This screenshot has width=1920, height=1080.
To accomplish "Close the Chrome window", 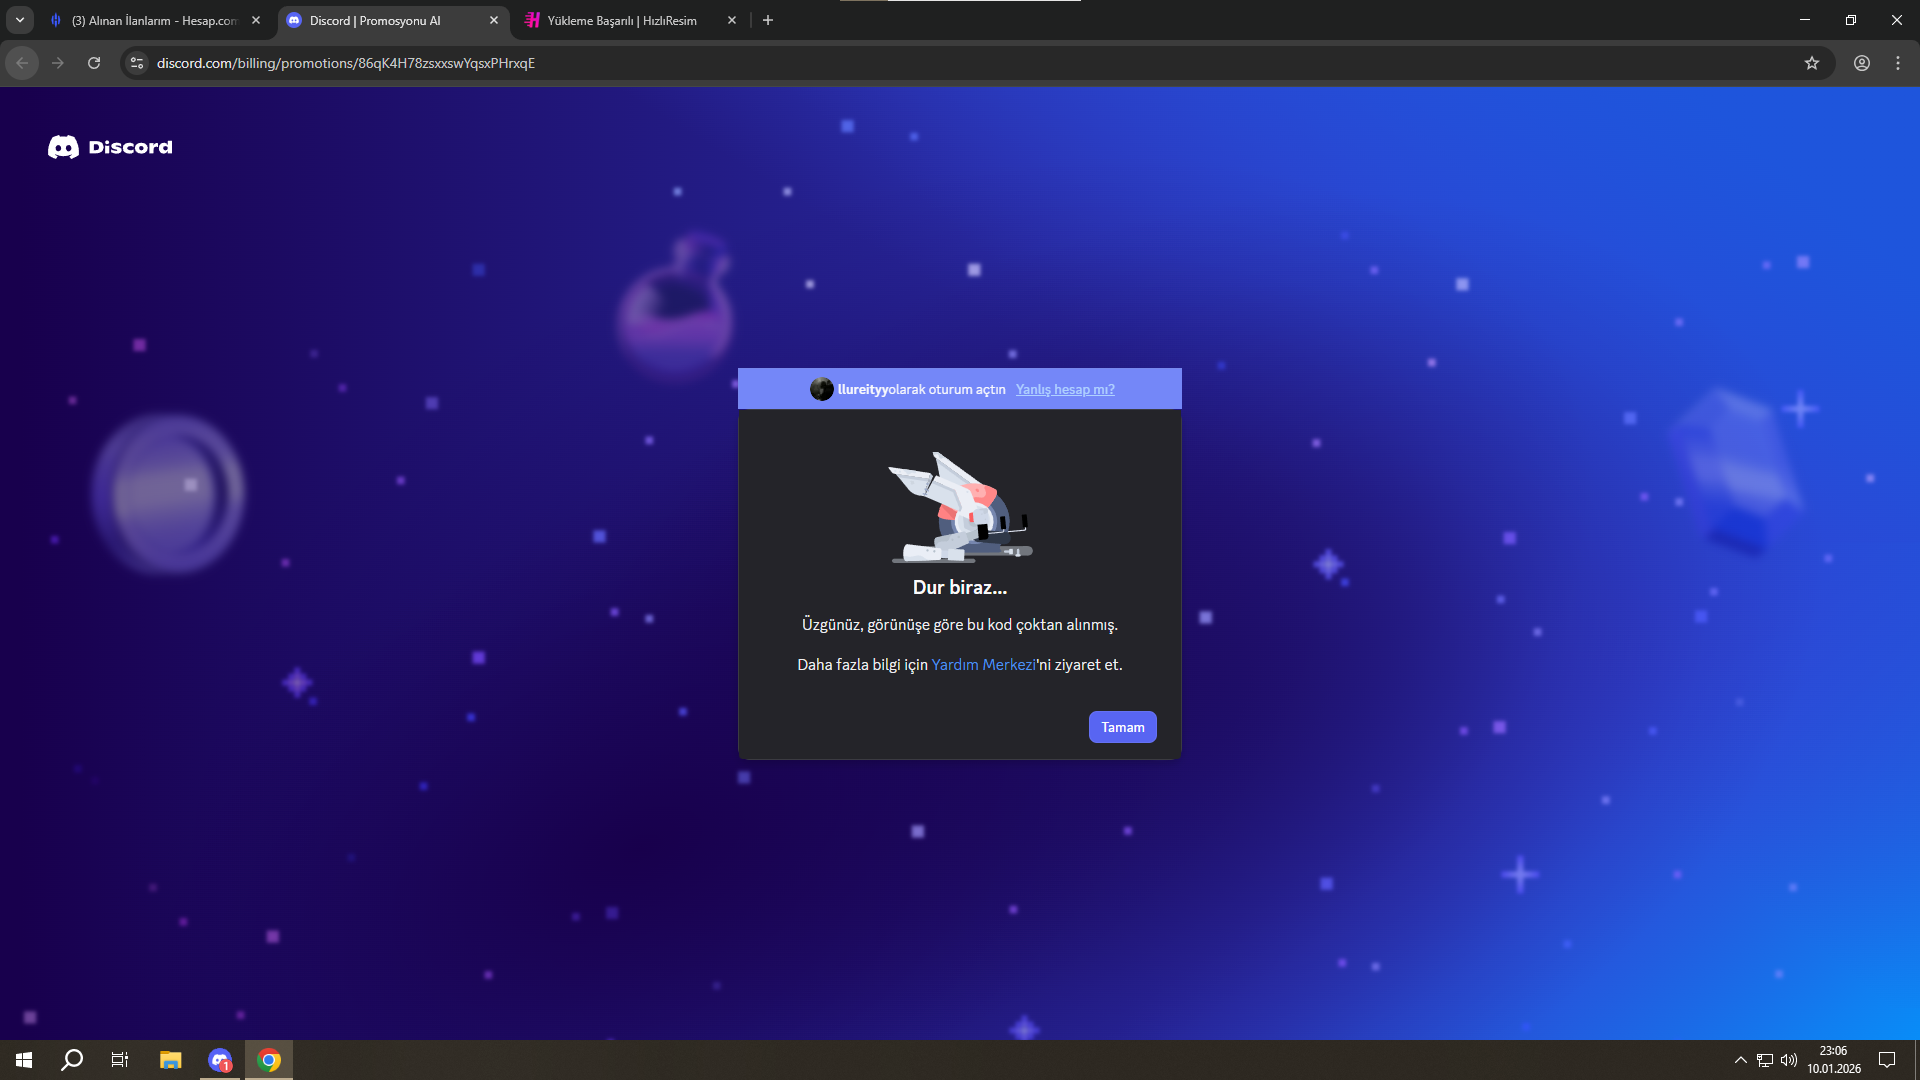I will [x=1897, y=20].
